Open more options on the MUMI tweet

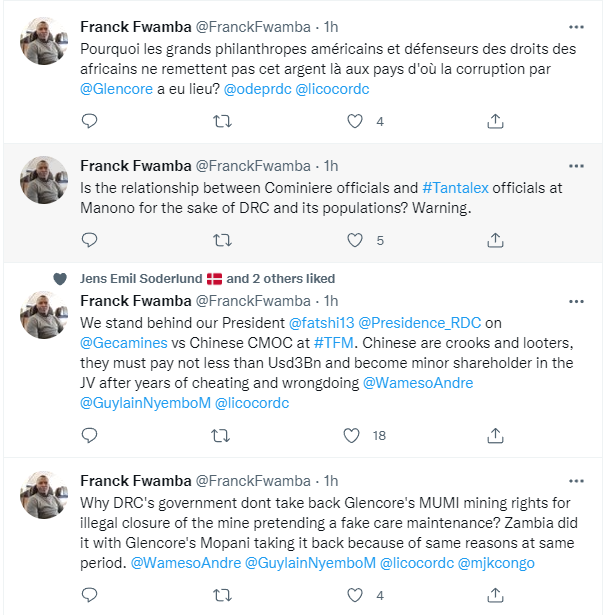point(576,481)
